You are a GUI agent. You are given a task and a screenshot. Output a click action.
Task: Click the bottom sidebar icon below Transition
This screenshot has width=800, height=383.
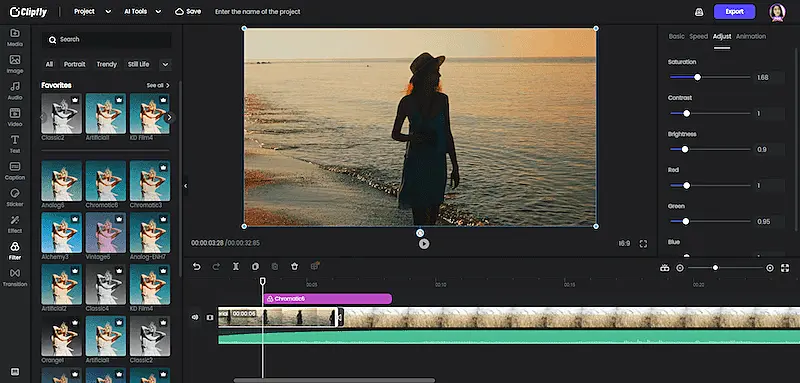click(x=15, y=371)
